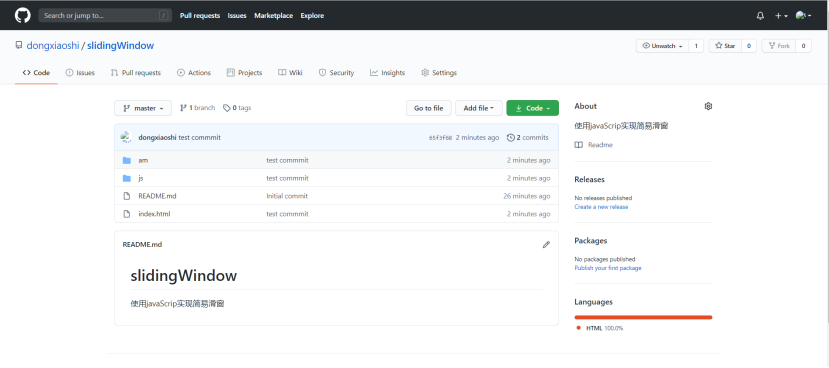The image size is (829, 368).
Task: Edit README with the pencil icon
Action: coord(546,245)
